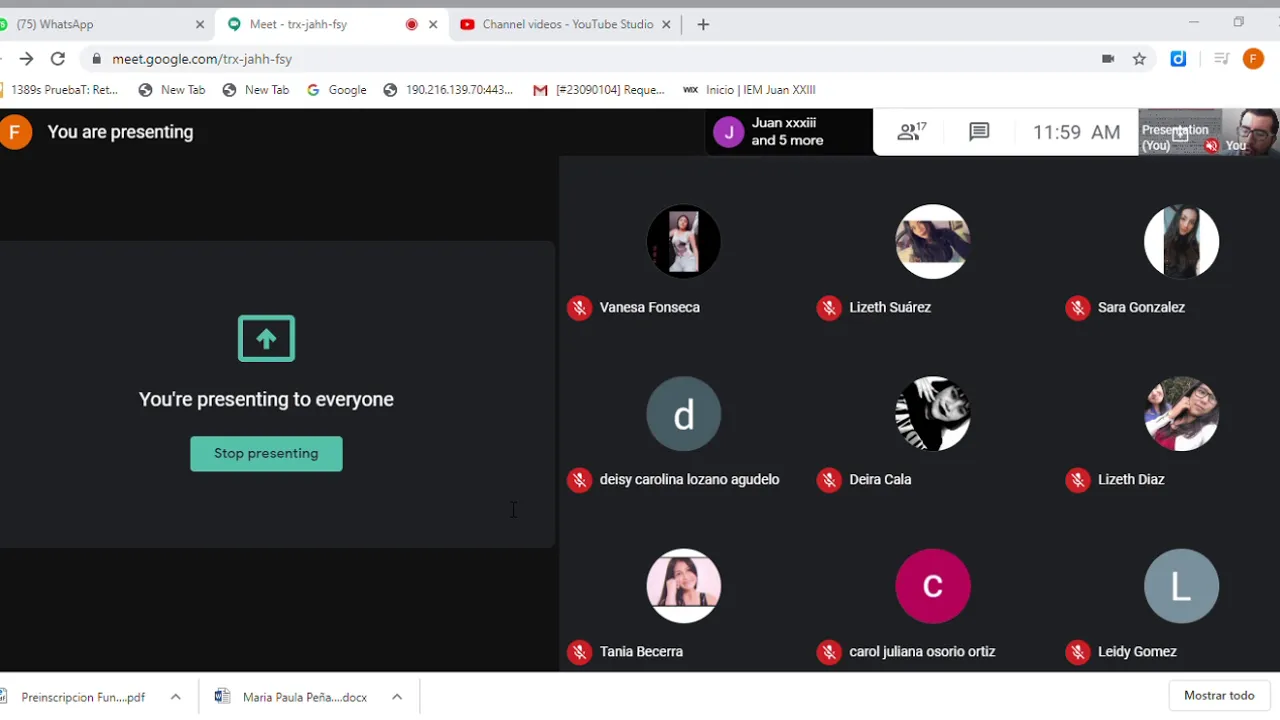
Task: Click Lizeth Díaz's profile picture
Action: [x=1181, y=414]
